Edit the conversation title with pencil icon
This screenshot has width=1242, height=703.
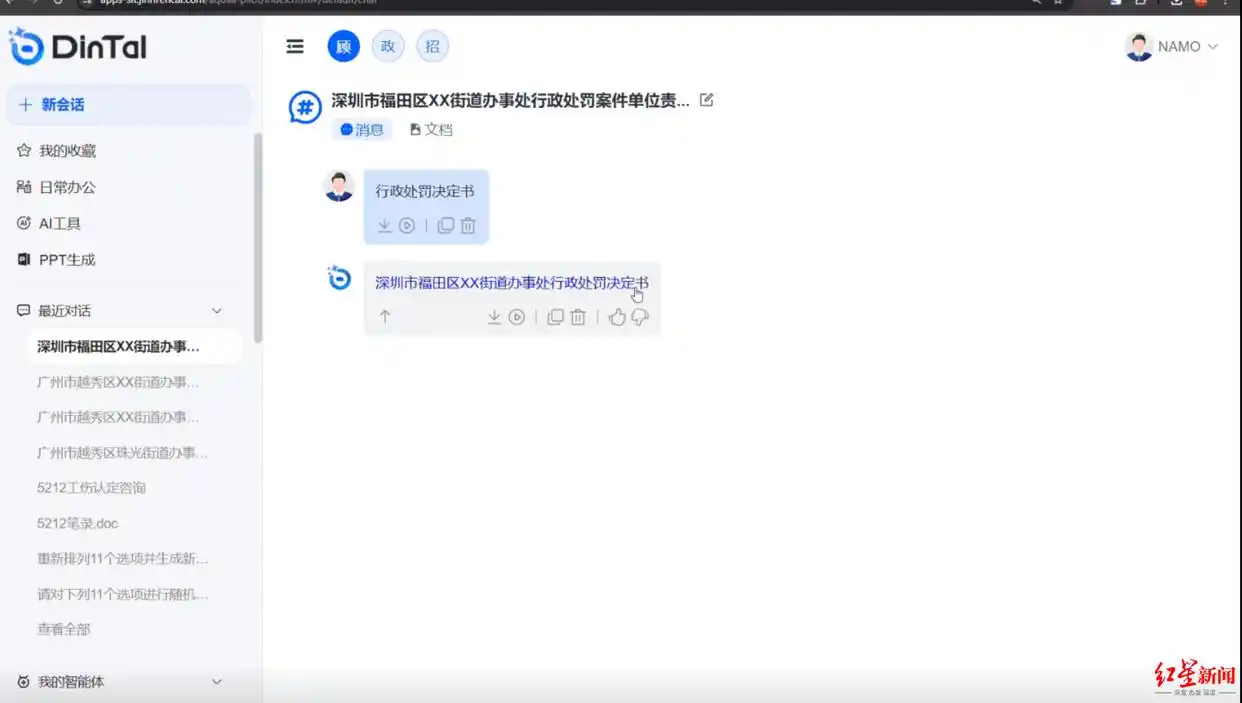(x=708, y=99)
